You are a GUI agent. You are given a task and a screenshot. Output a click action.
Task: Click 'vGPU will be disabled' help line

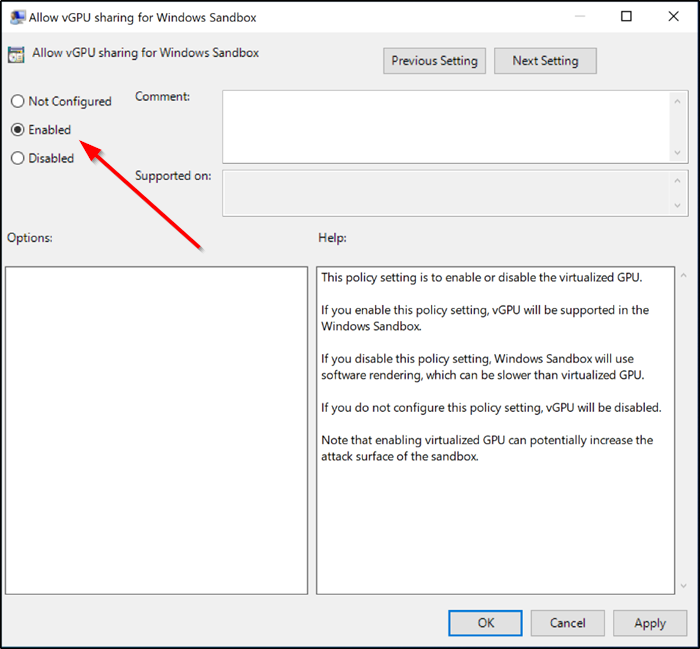(491, 408)
